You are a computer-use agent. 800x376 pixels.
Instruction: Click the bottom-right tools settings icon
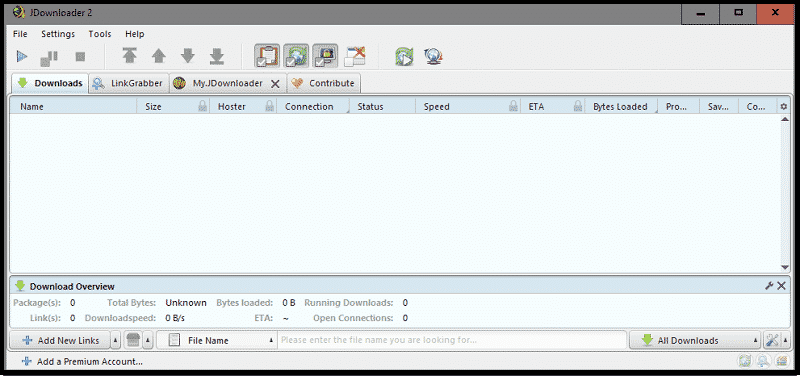[771, 340]
